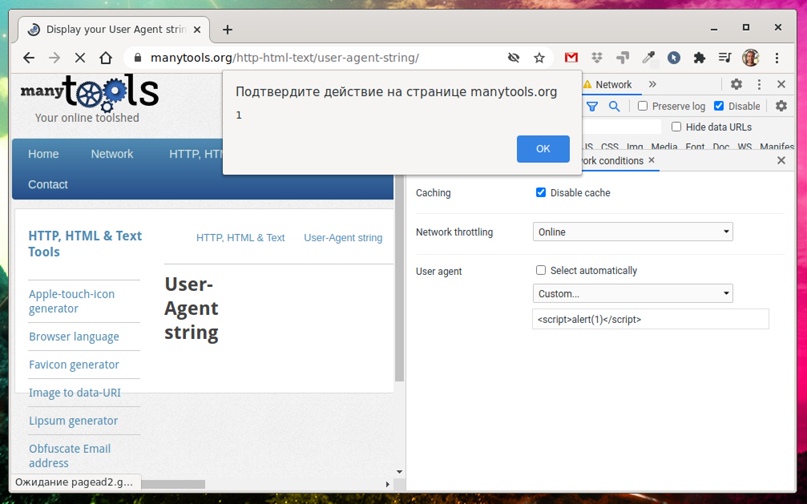The image size is (807, 504).
Task: Click the Gmail extension icon
Action: (x=571, y=58)
